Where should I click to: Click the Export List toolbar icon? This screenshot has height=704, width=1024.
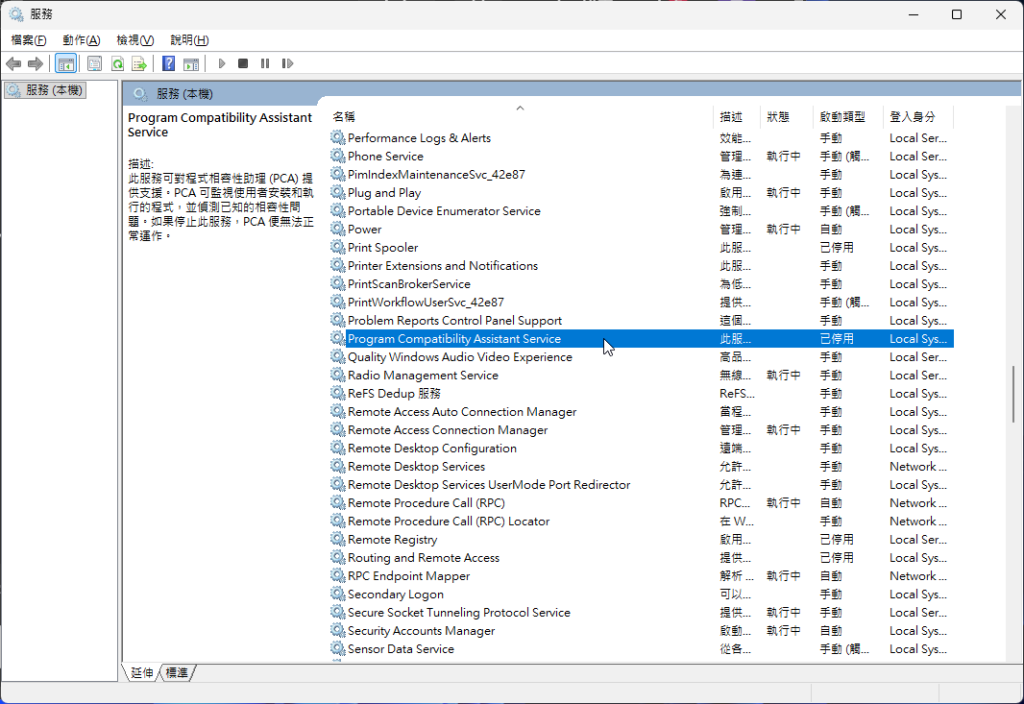[x=140, y=64]
